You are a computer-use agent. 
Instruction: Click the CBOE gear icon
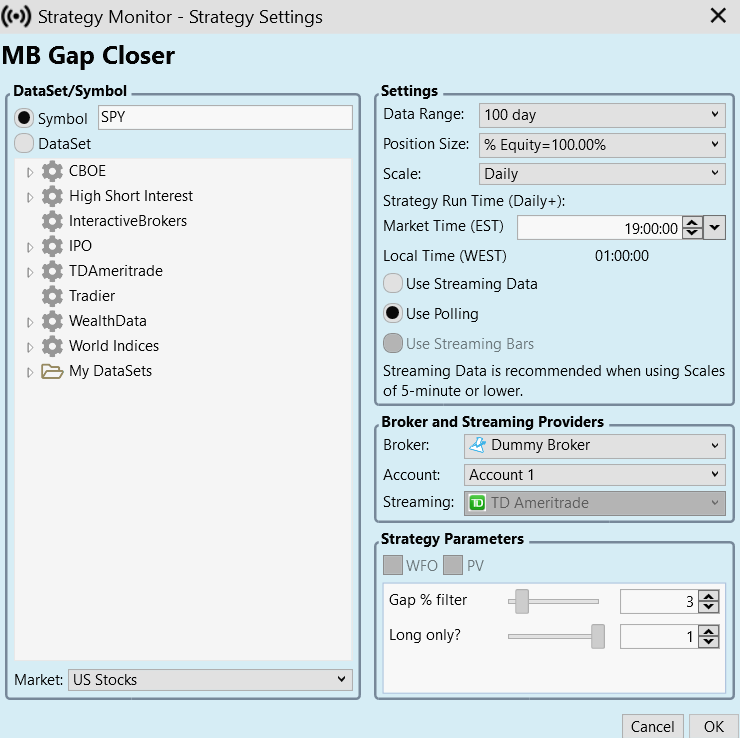52,171
